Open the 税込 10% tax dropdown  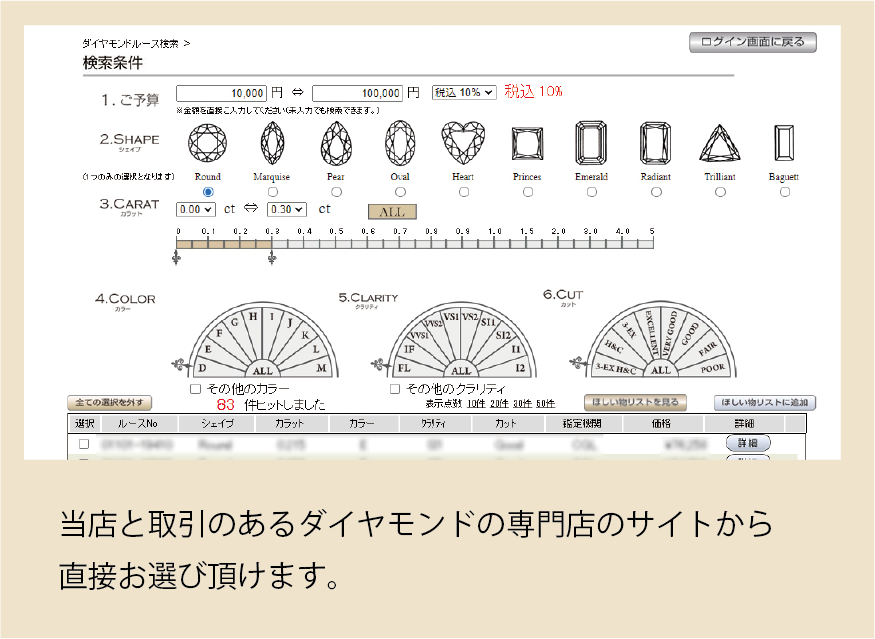coord(463,92)
